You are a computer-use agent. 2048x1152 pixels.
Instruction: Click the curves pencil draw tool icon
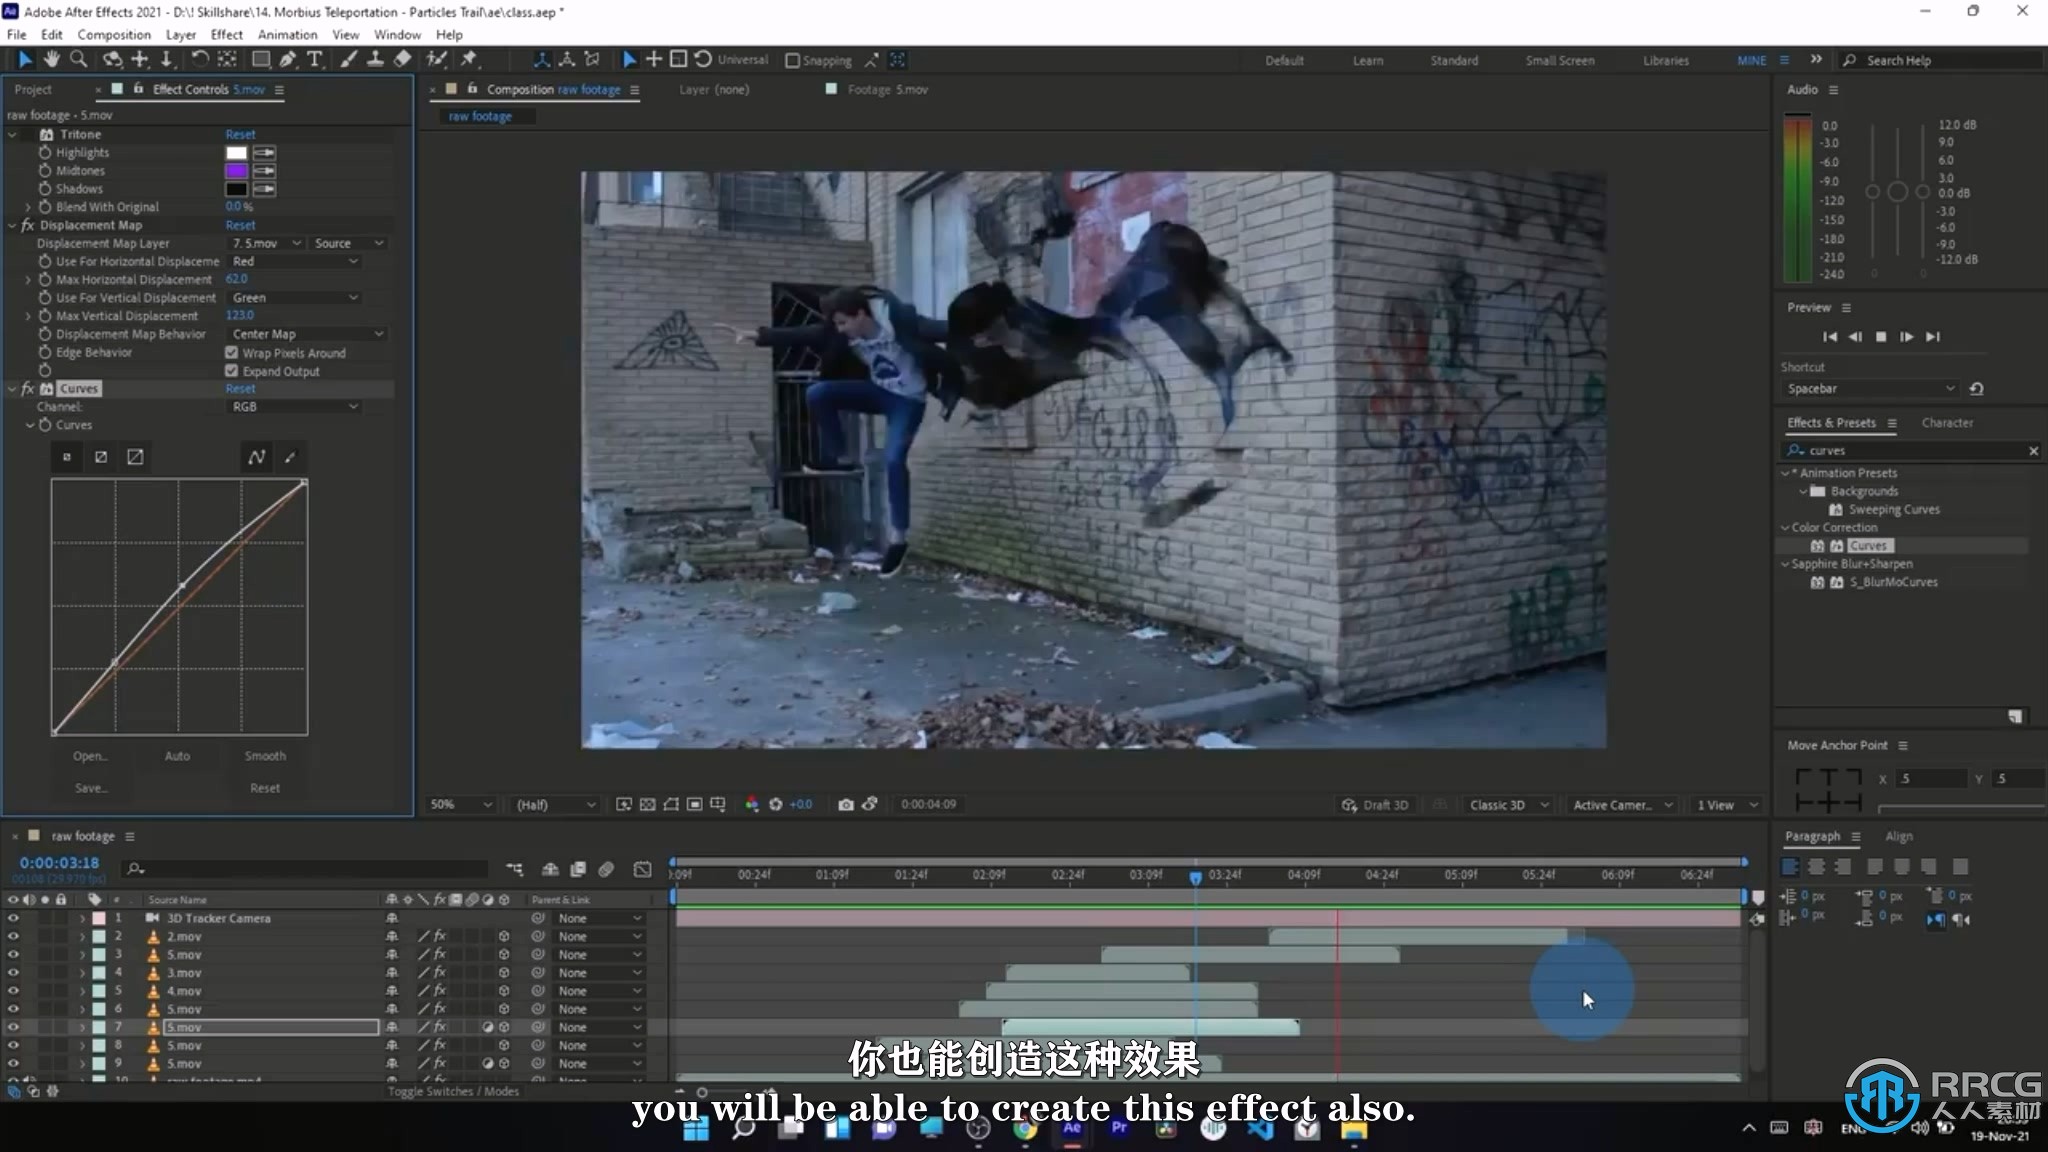(x=290, y=457)
